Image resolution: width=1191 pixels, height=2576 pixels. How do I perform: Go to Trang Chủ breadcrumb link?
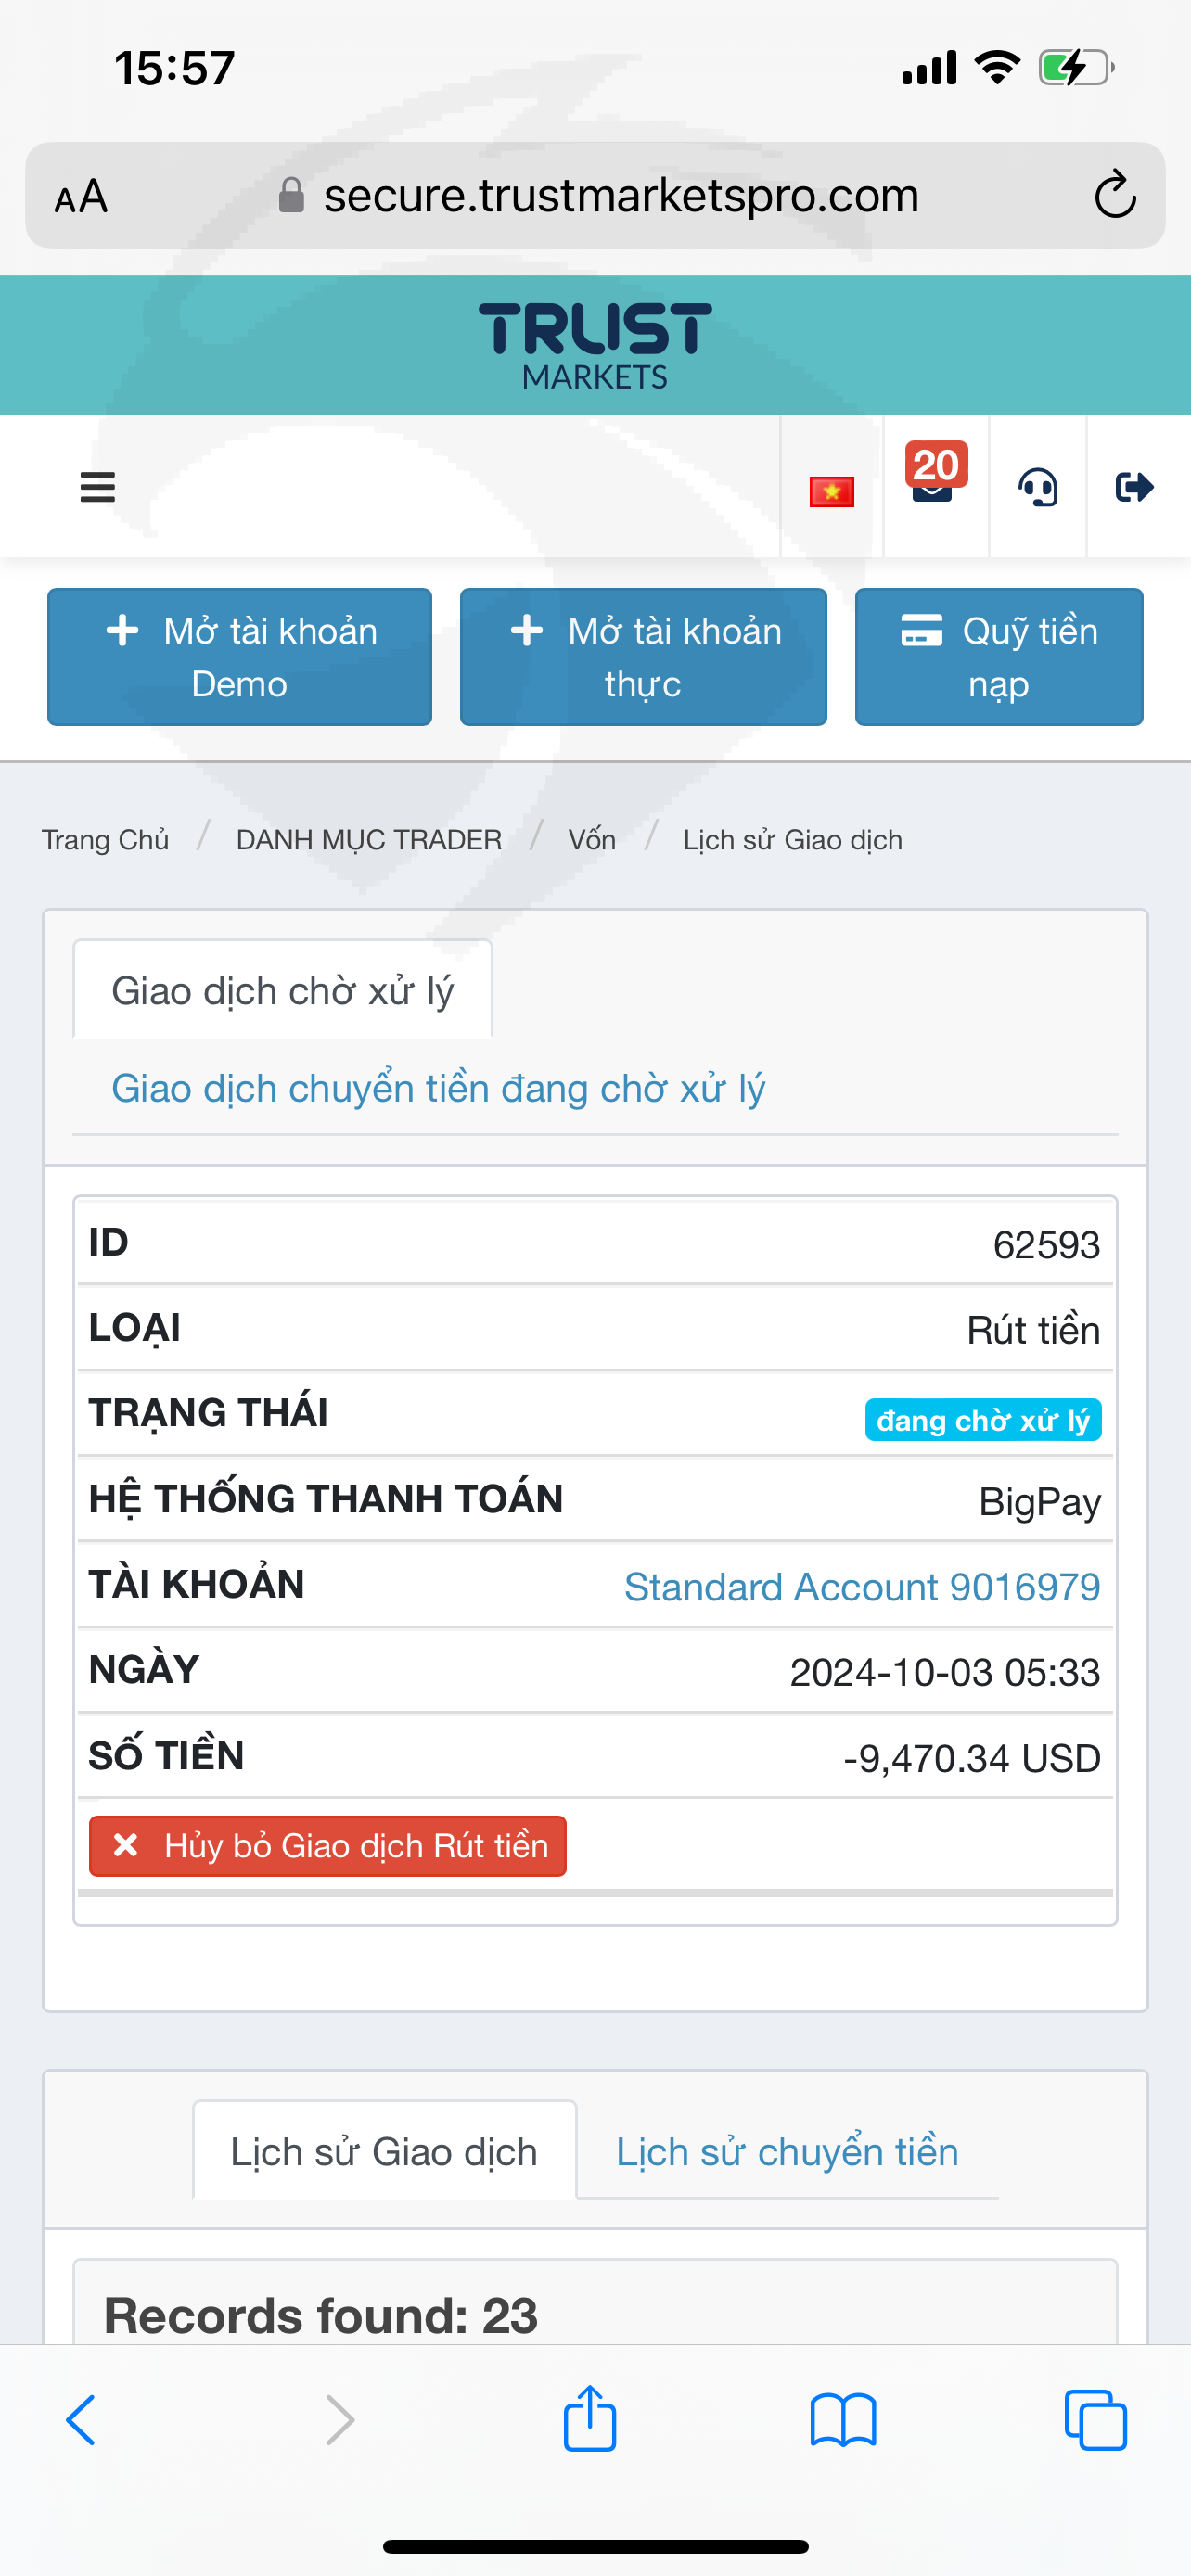pos(105,840)
